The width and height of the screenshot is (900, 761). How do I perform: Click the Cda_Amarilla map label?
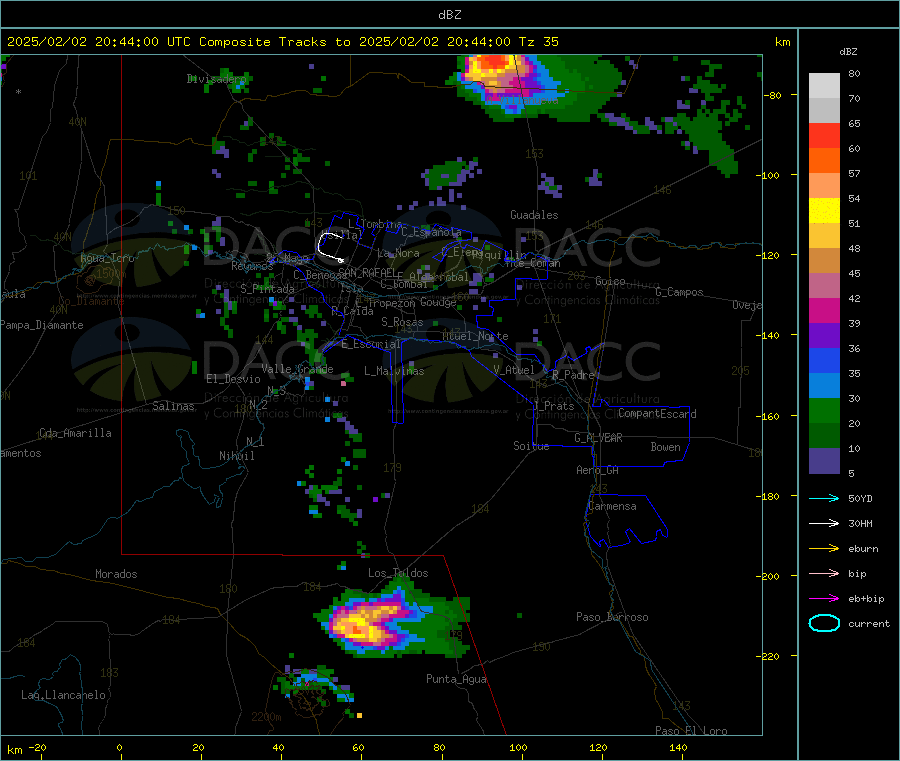(x=75, y=433)
